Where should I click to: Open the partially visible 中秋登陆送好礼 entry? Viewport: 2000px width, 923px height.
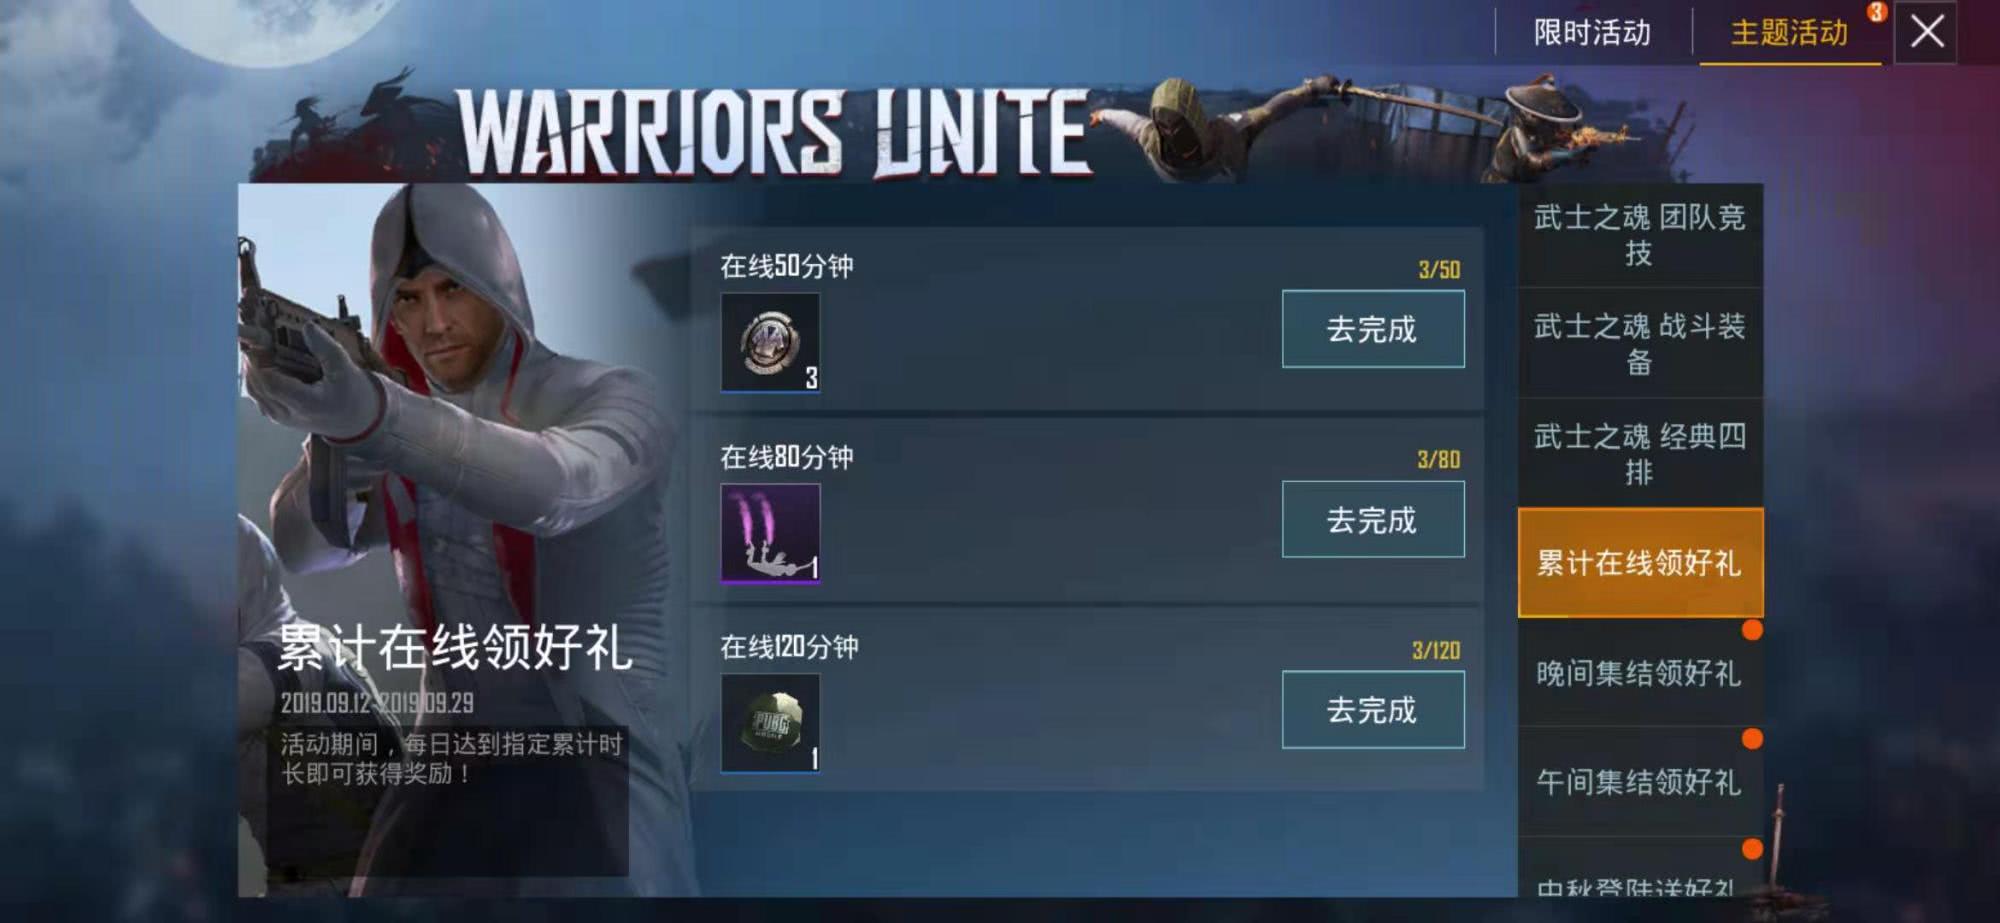pos(1640,870)
